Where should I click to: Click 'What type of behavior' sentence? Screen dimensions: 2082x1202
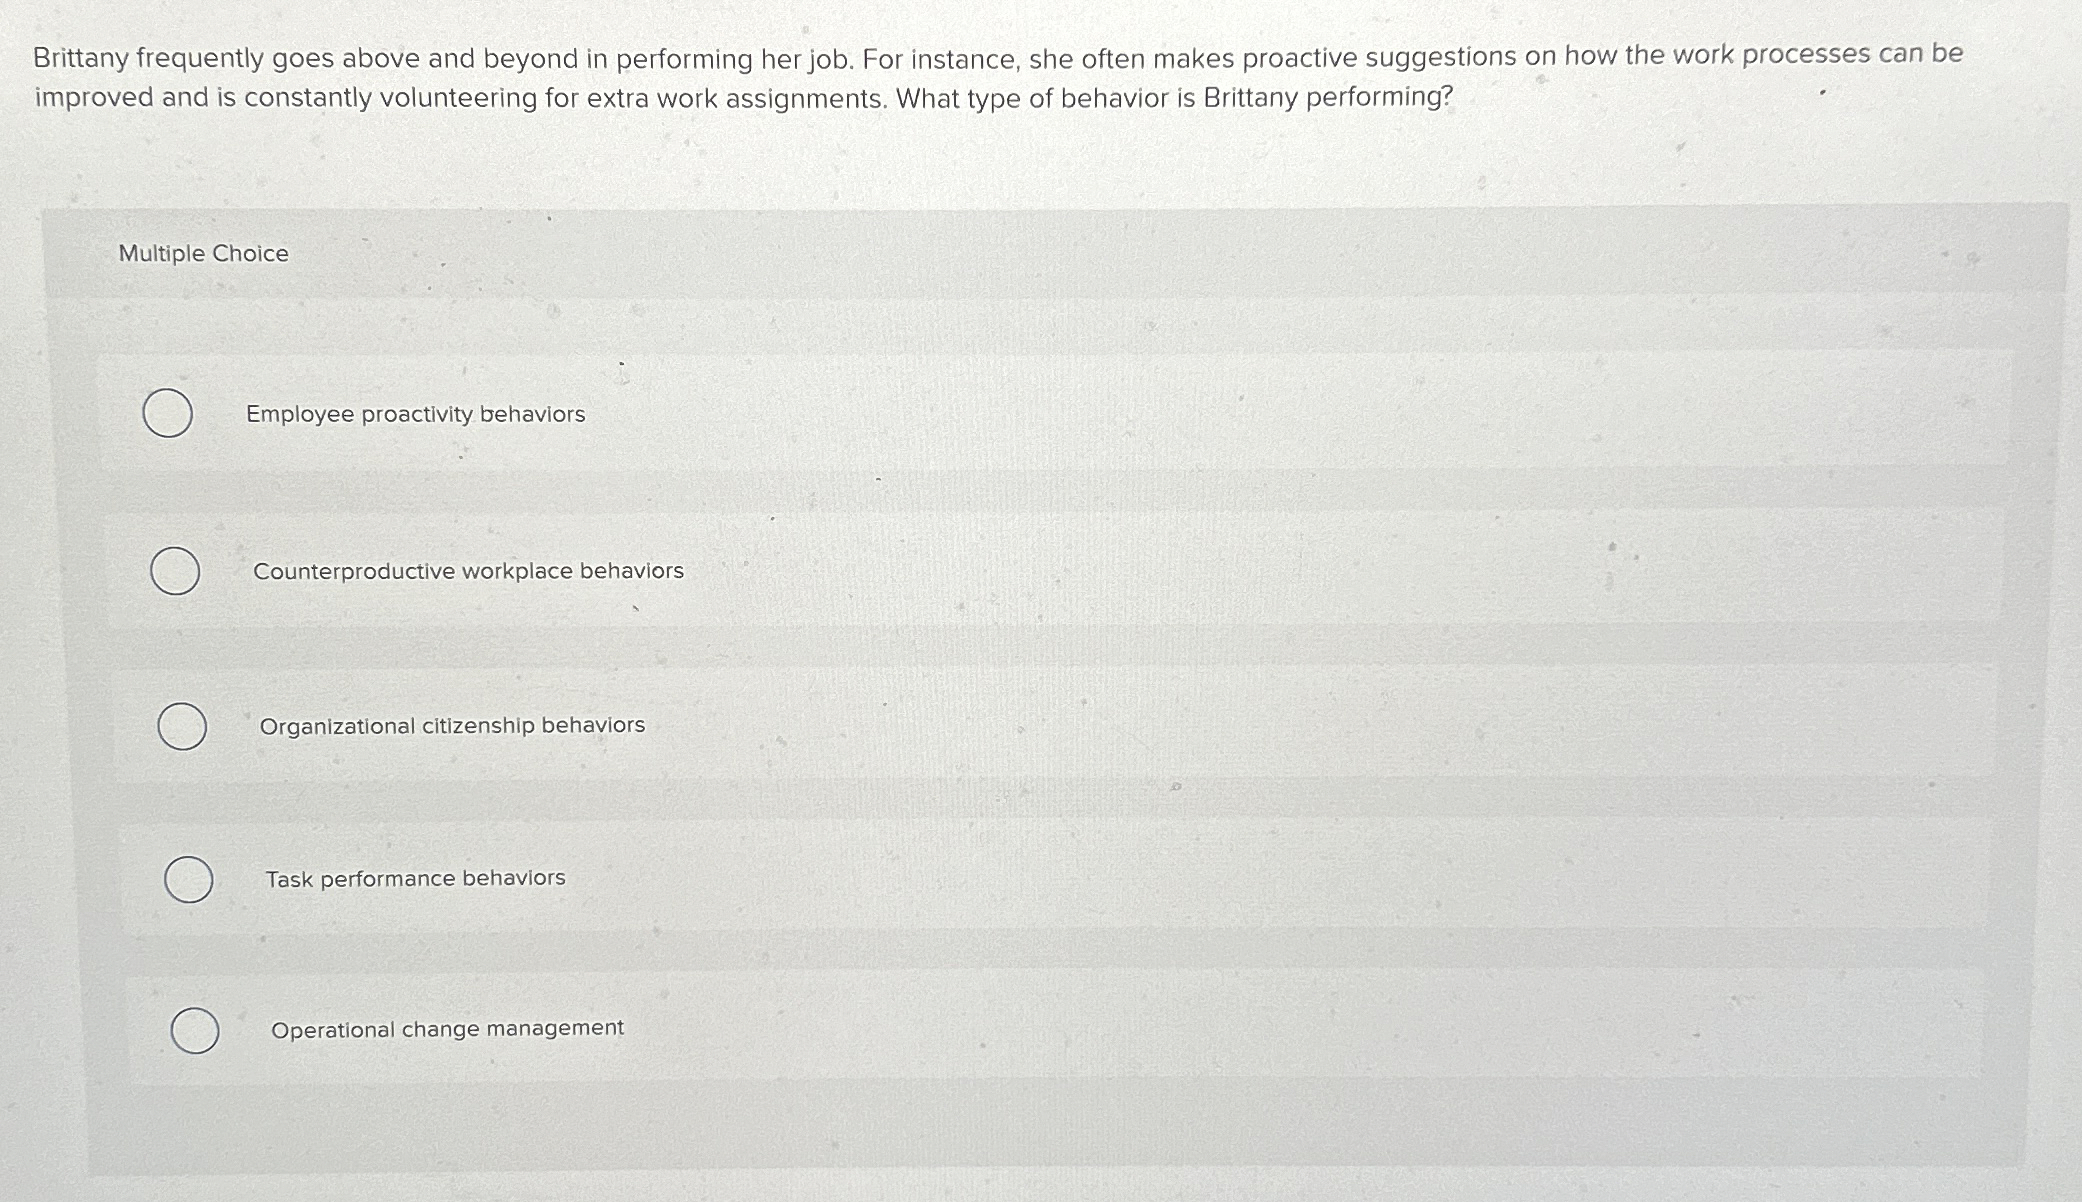click(x=1012, y=98)
